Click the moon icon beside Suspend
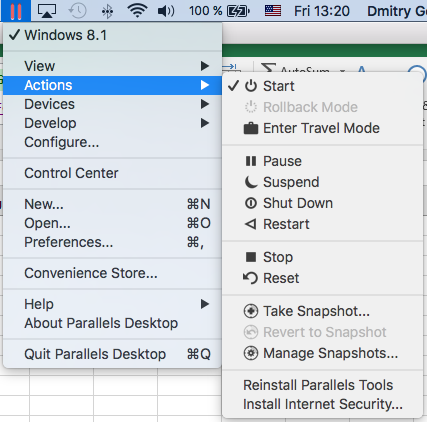427x422 pixels. click(251, 182)
